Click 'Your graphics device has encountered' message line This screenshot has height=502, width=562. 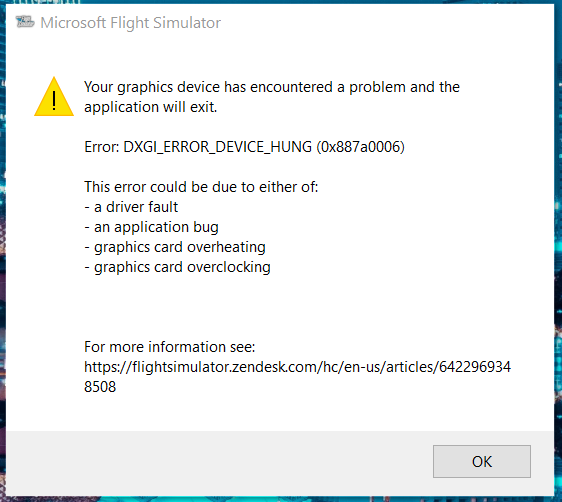208,87
